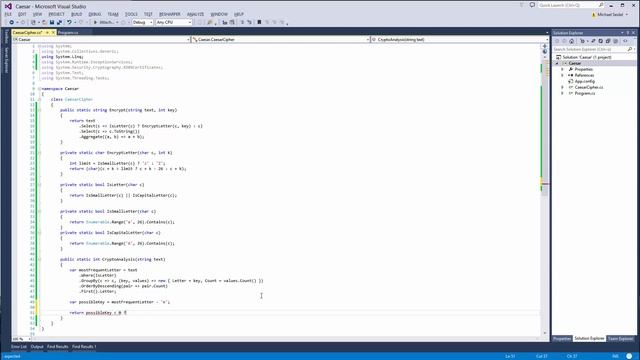This screenshot has width=640, height=360.
Task: Click Solution Explorer Home icon
Action: [571, 41]
